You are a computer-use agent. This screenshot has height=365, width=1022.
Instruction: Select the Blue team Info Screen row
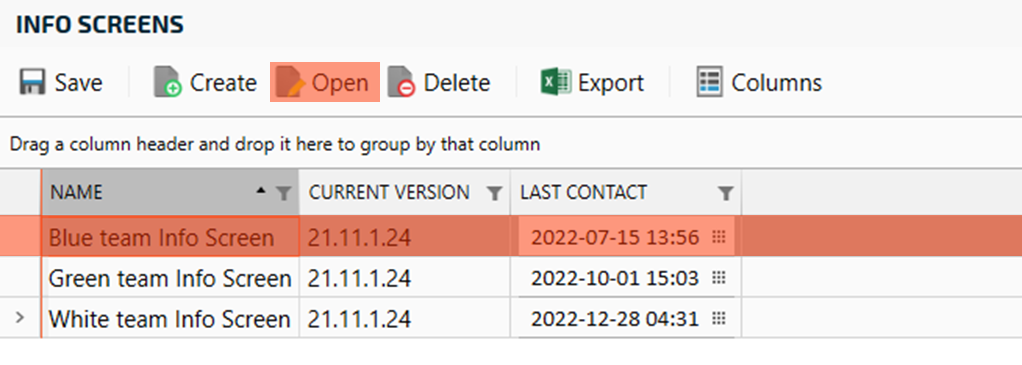click(511, 237)
